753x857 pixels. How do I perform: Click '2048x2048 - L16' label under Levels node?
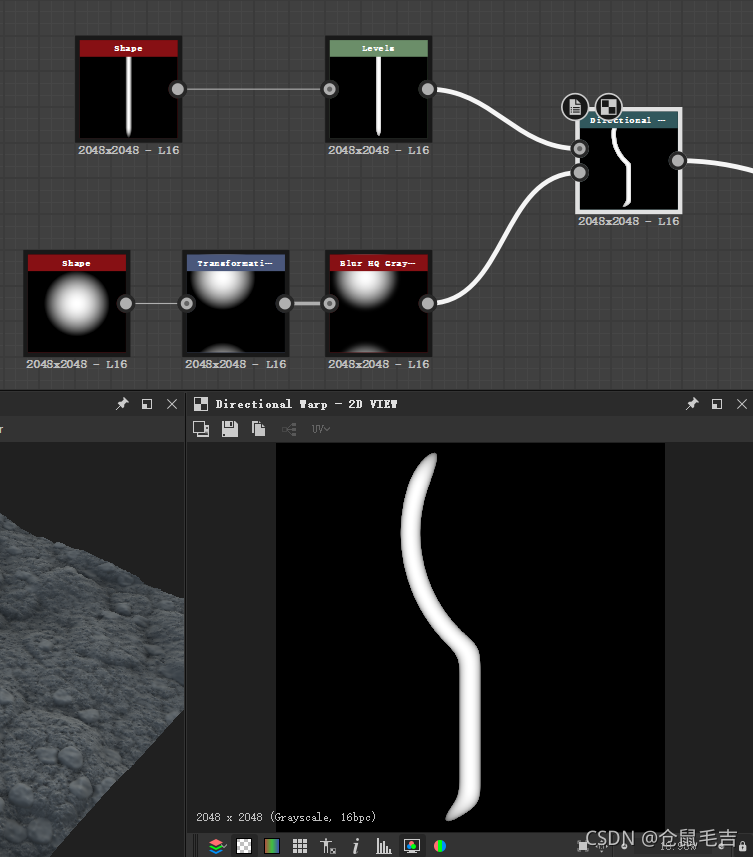379,150
